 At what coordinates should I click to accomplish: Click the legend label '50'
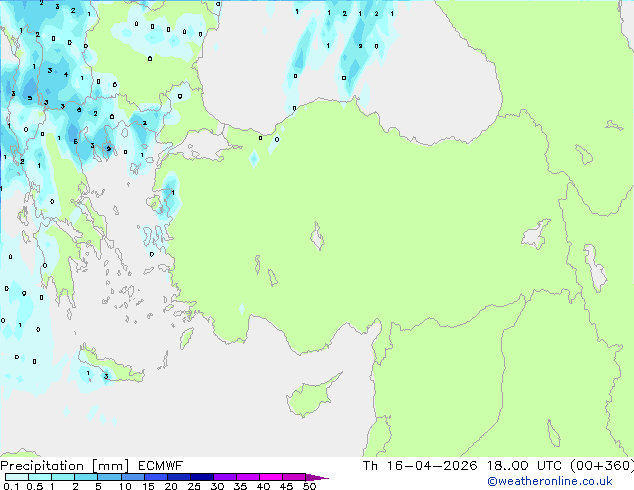click(309, 486)
